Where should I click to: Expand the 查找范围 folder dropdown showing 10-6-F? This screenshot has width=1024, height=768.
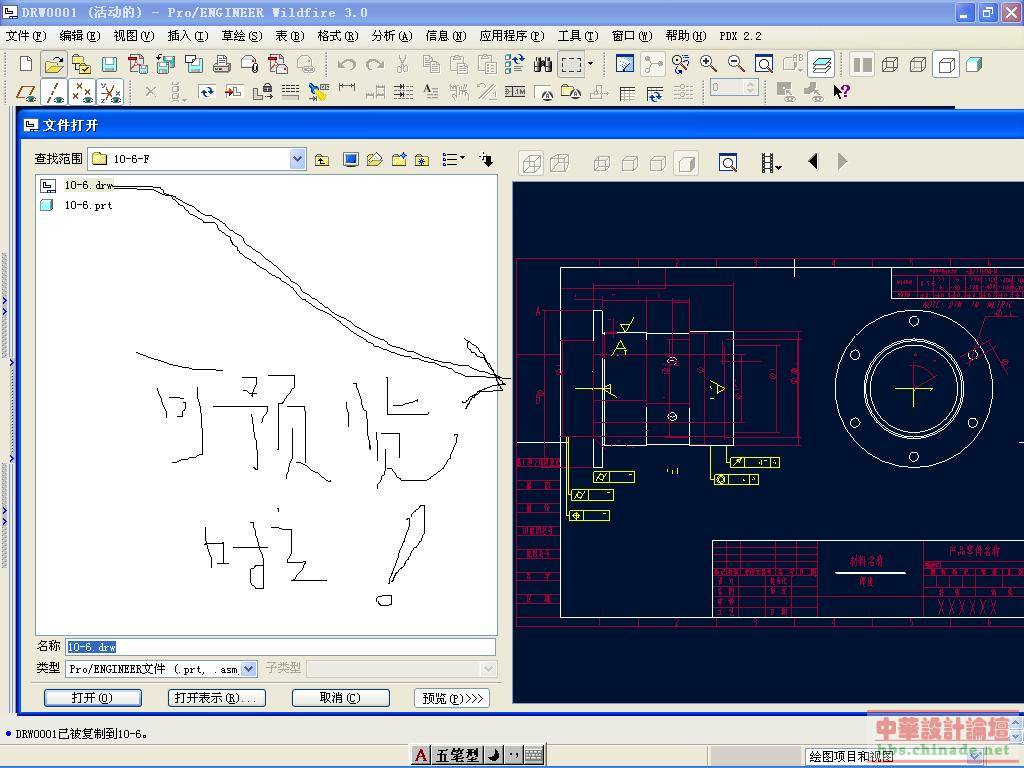tap(297, 159)
